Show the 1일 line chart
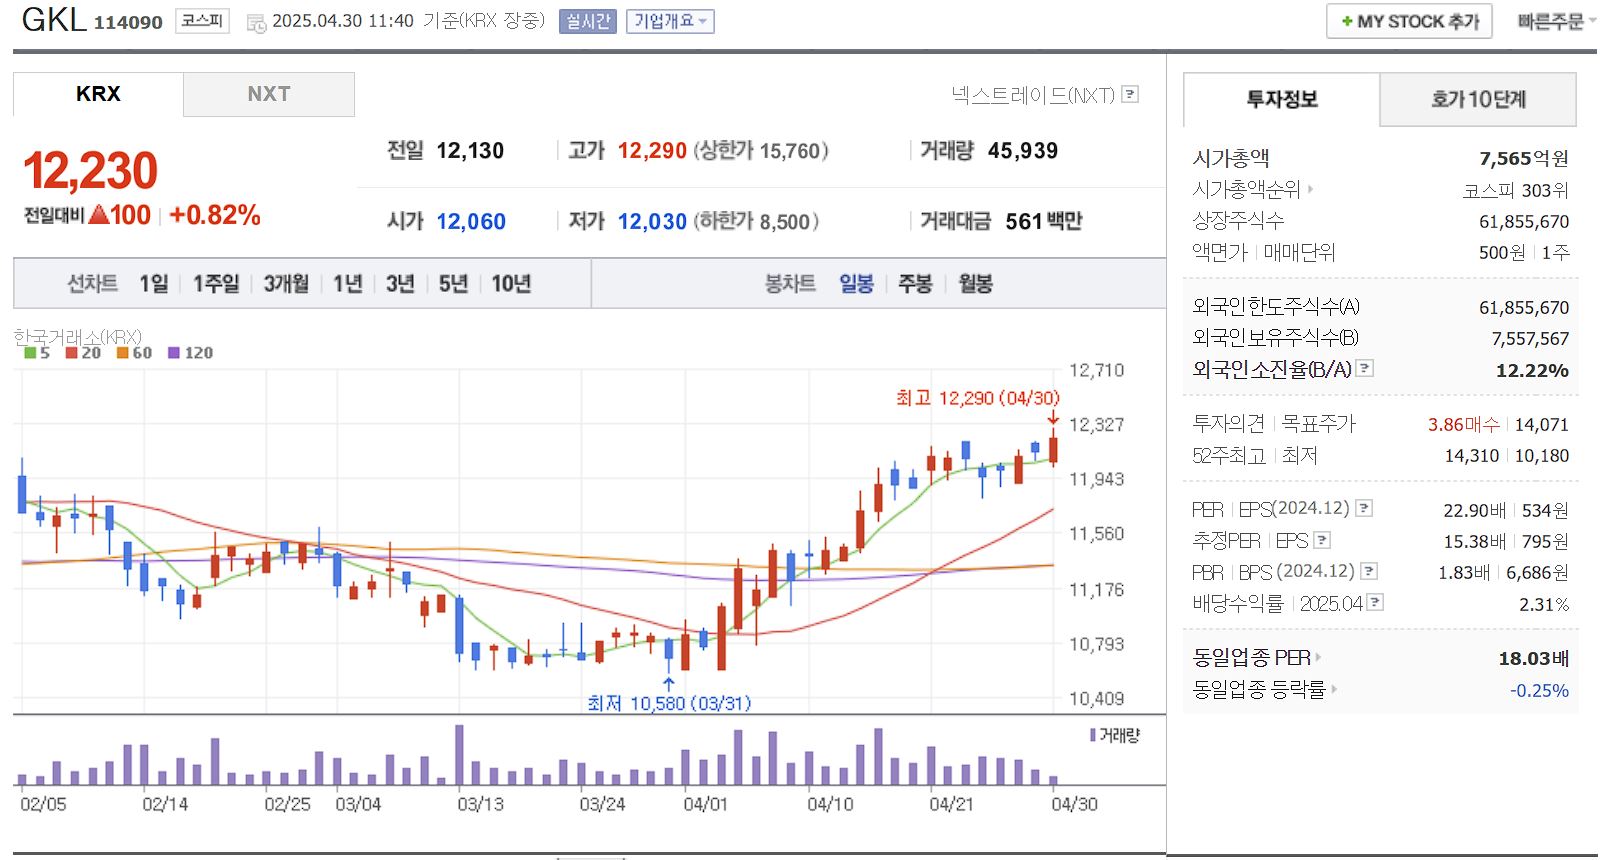This screenshot has height=860, width=1600. pos(154,284)
